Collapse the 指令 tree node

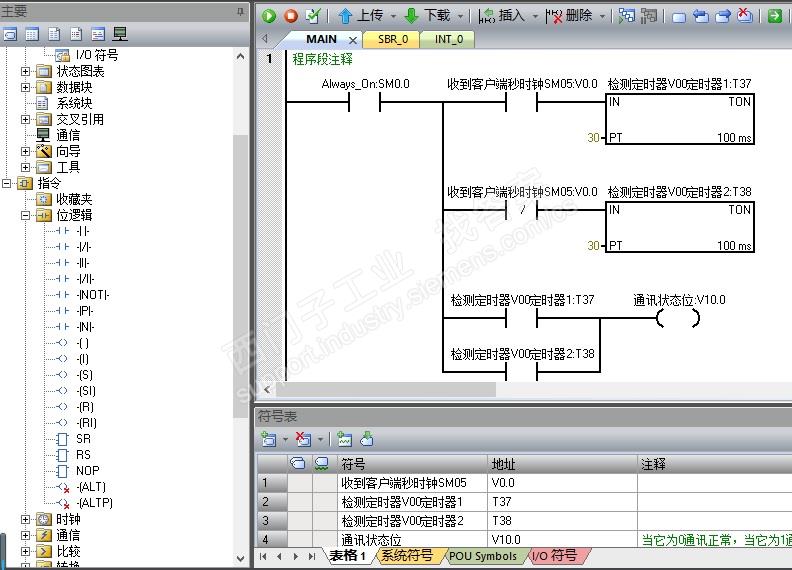click(7, 183)
